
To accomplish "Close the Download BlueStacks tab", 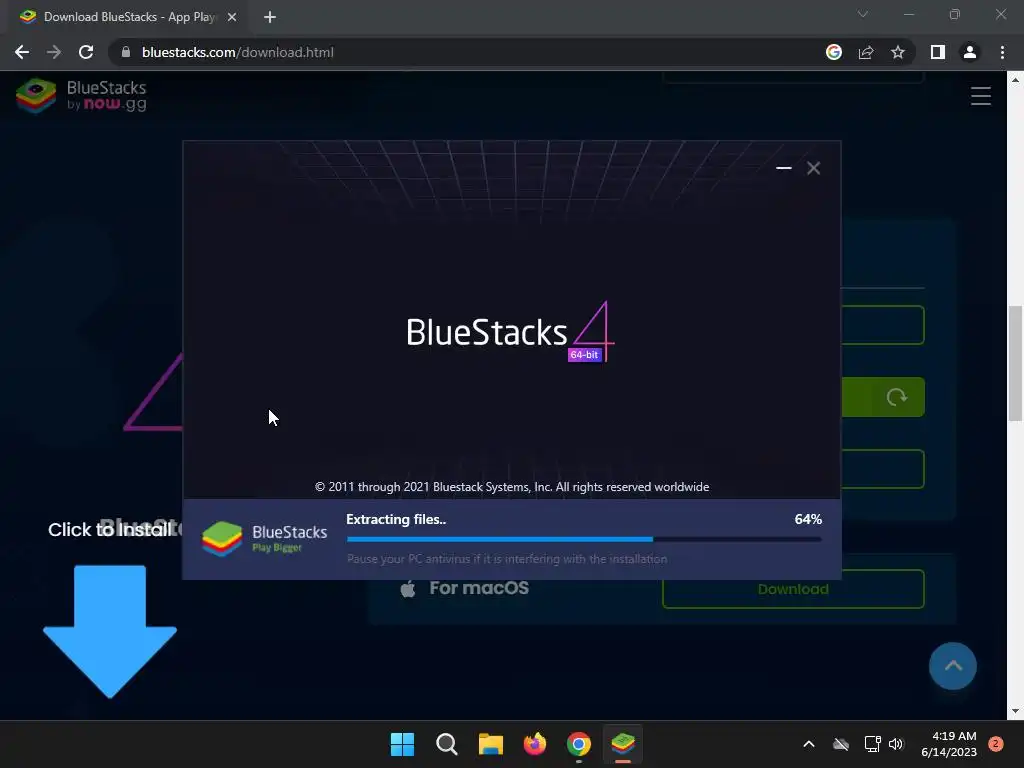I will (x=232, y=17).
